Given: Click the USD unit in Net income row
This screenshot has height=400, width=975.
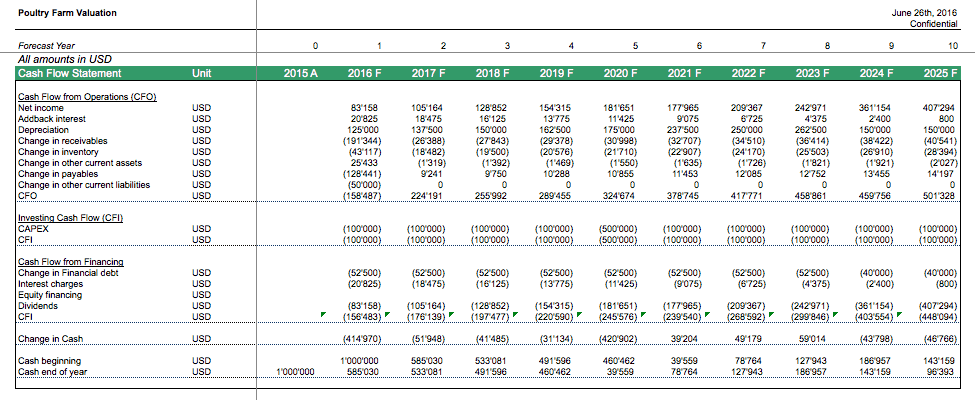Looking at the screenshot, I should pyautogui.click(x=201, y=108).
